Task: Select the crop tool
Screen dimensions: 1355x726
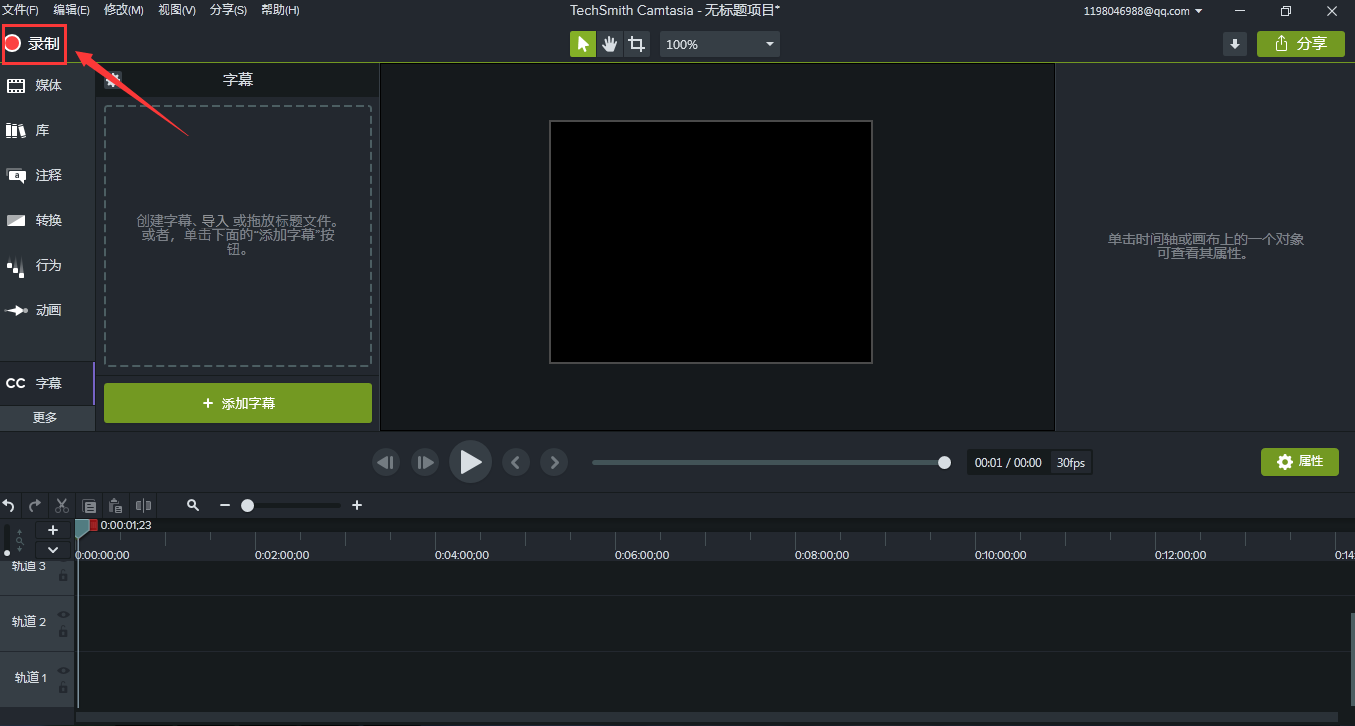Action: (x=637, y=44)
